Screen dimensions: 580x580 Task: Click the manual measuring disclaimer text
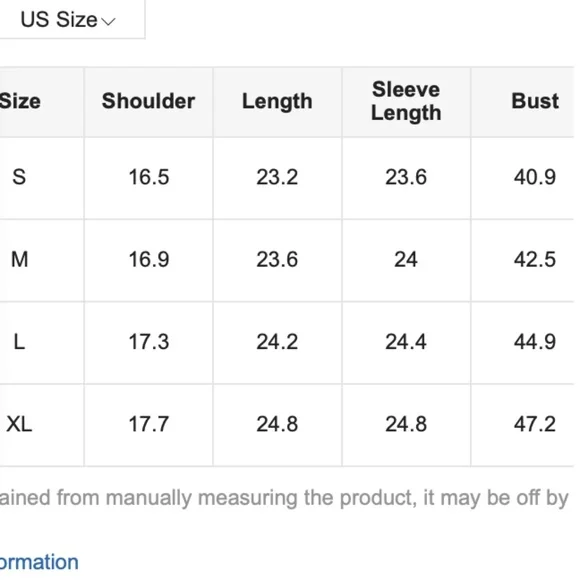[x=284, y=498]
